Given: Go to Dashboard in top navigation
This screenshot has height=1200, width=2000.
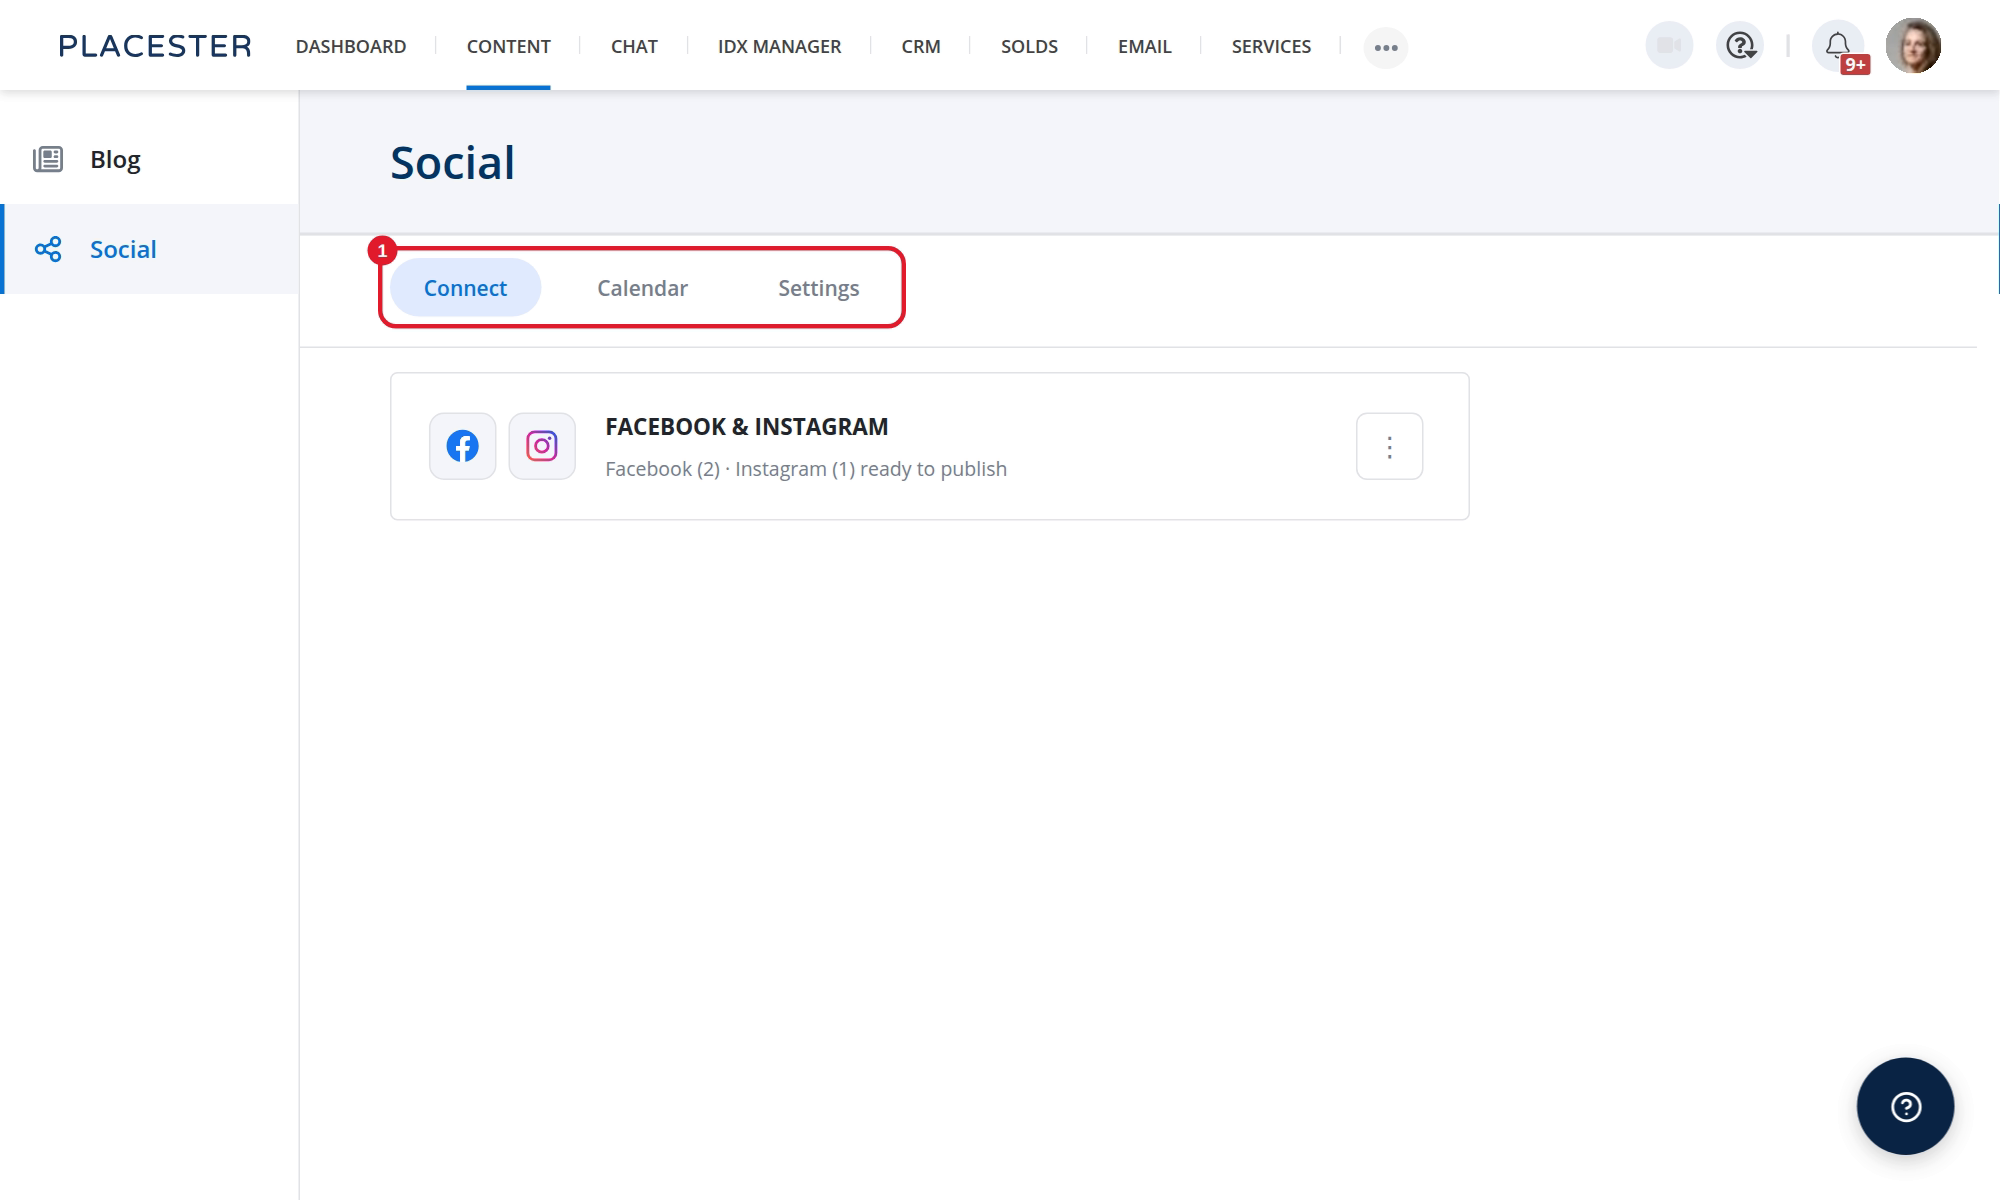Looking at the screenshot, I should pos(351,46).
